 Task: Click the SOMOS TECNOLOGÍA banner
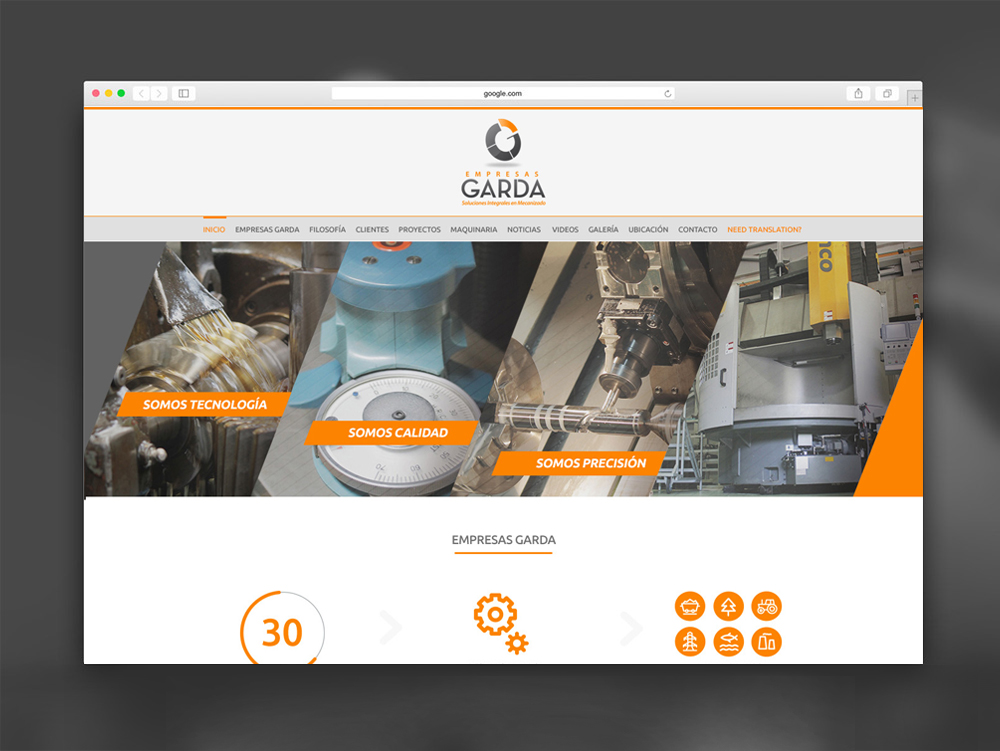pos(205,404)
